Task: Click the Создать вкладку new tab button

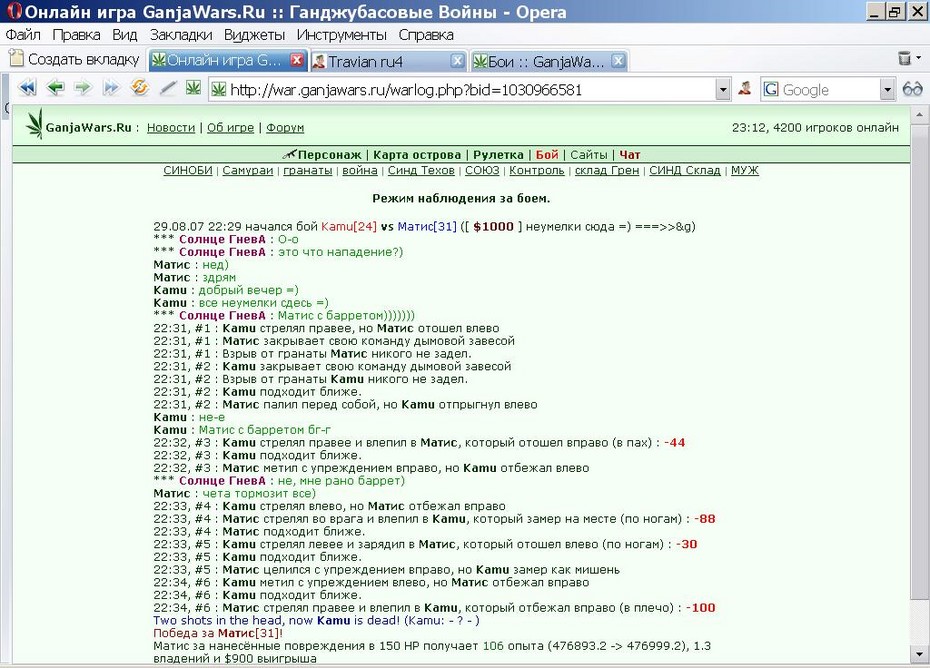Action: [75, 59]
